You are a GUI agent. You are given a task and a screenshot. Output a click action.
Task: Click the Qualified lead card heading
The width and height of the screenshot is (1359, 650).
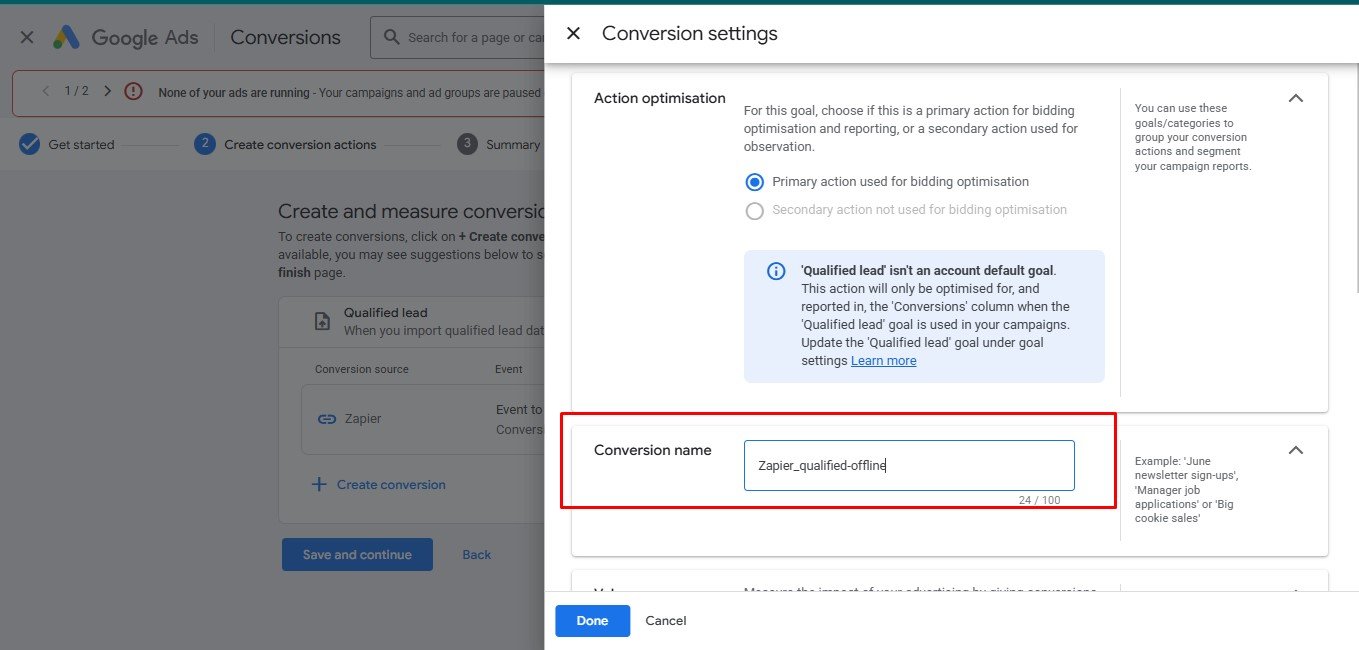[386, 312]
